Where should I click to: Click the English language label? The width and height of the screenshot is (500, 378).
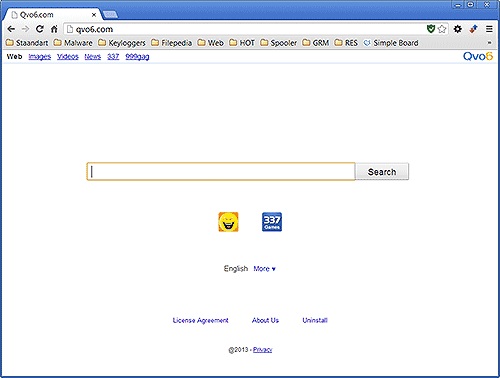coord(236,269)
